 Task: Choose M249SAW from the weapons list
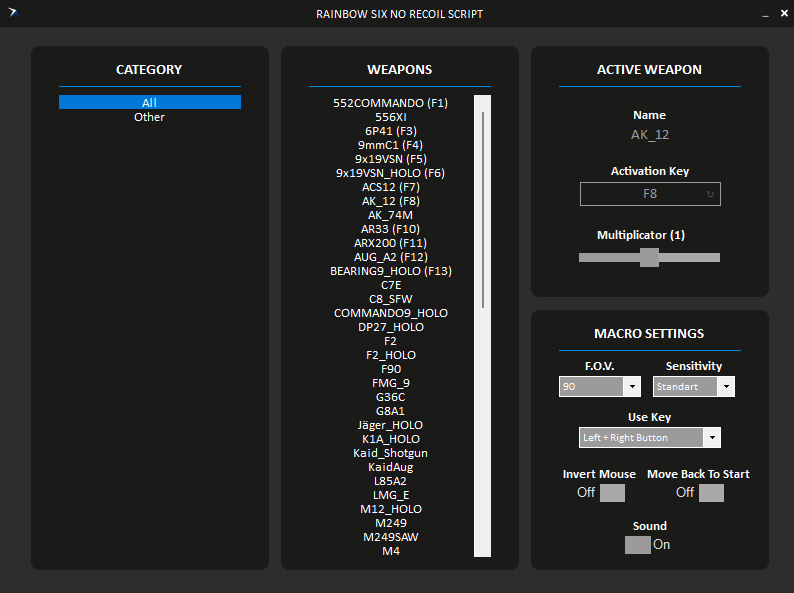pos(390,537)
